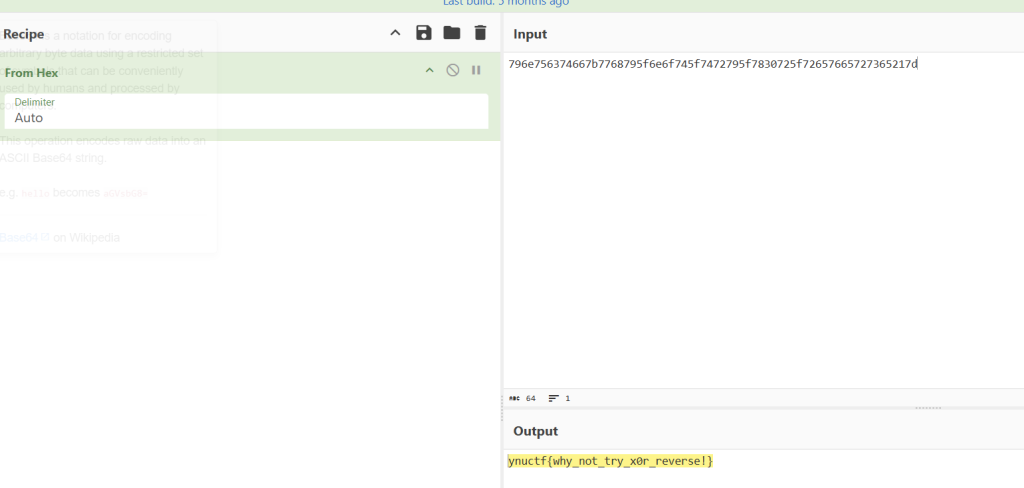Load a recipe via folder icon
This screenshot has height=488, width=1024.
point(452,33)
